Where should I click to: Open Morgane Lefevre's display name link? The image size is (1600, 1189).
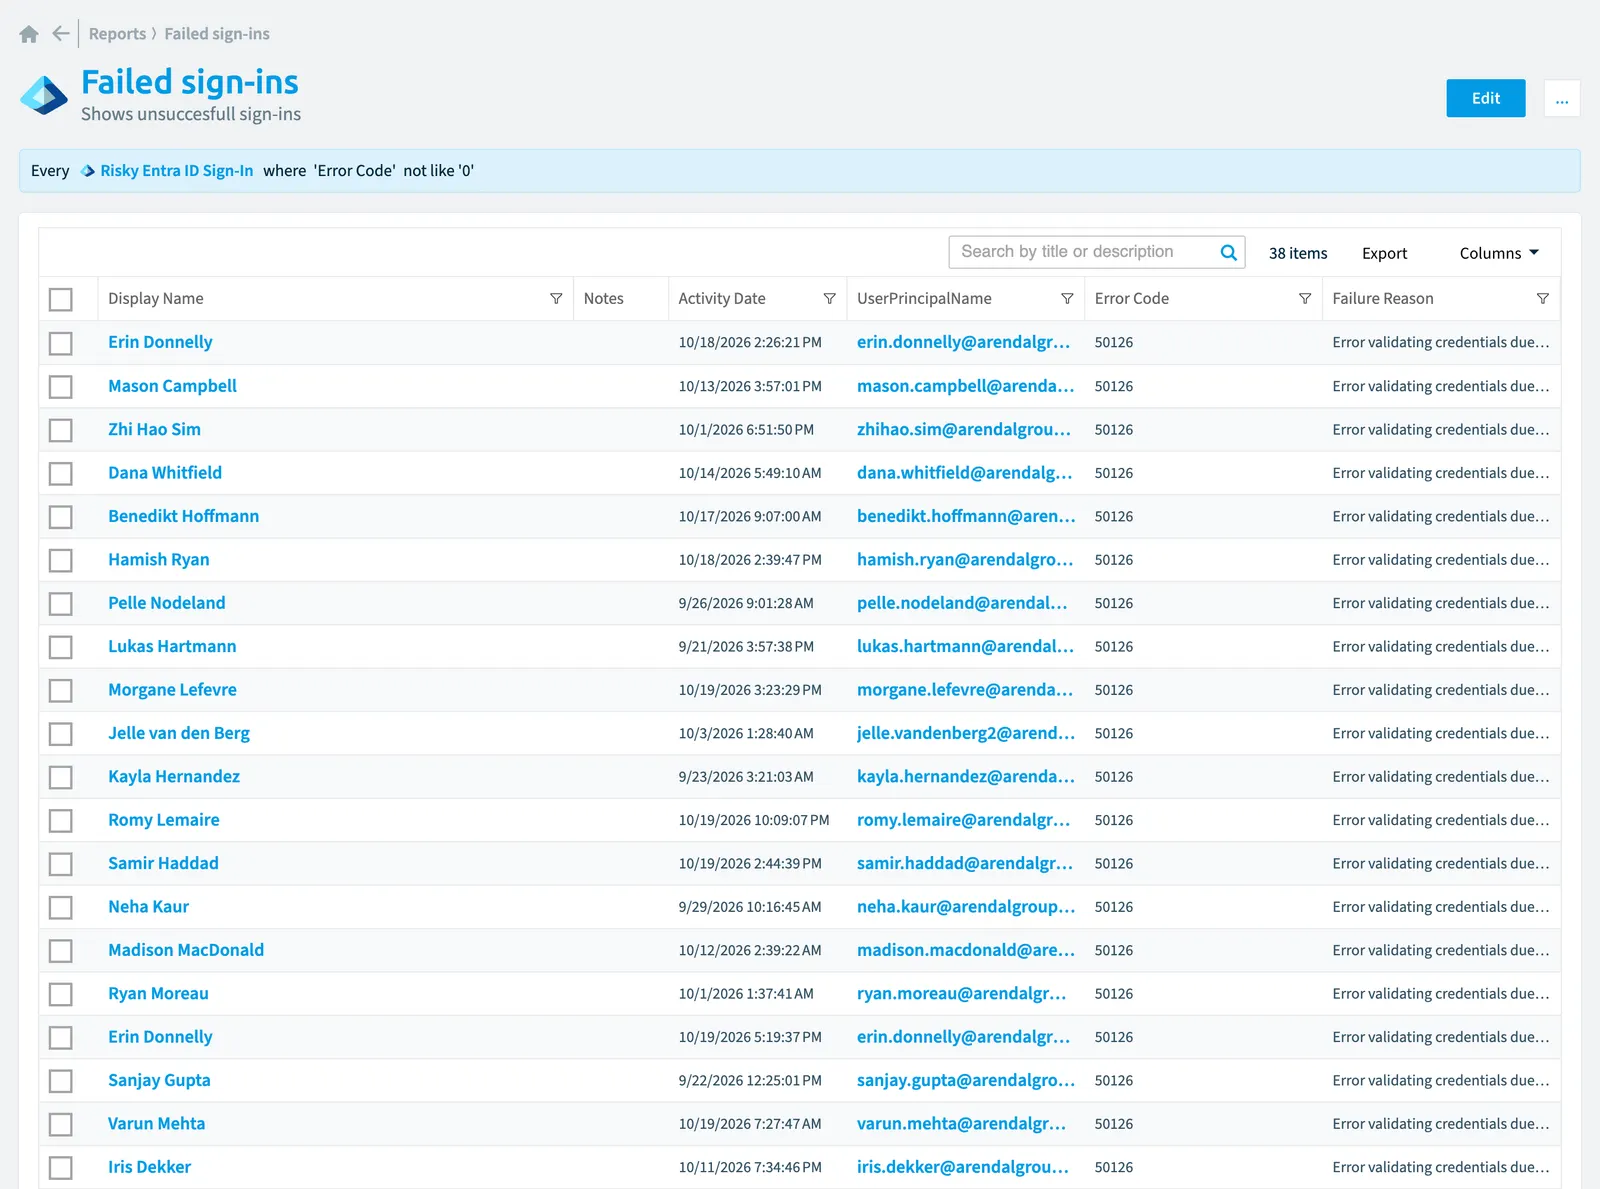[172, 690]
